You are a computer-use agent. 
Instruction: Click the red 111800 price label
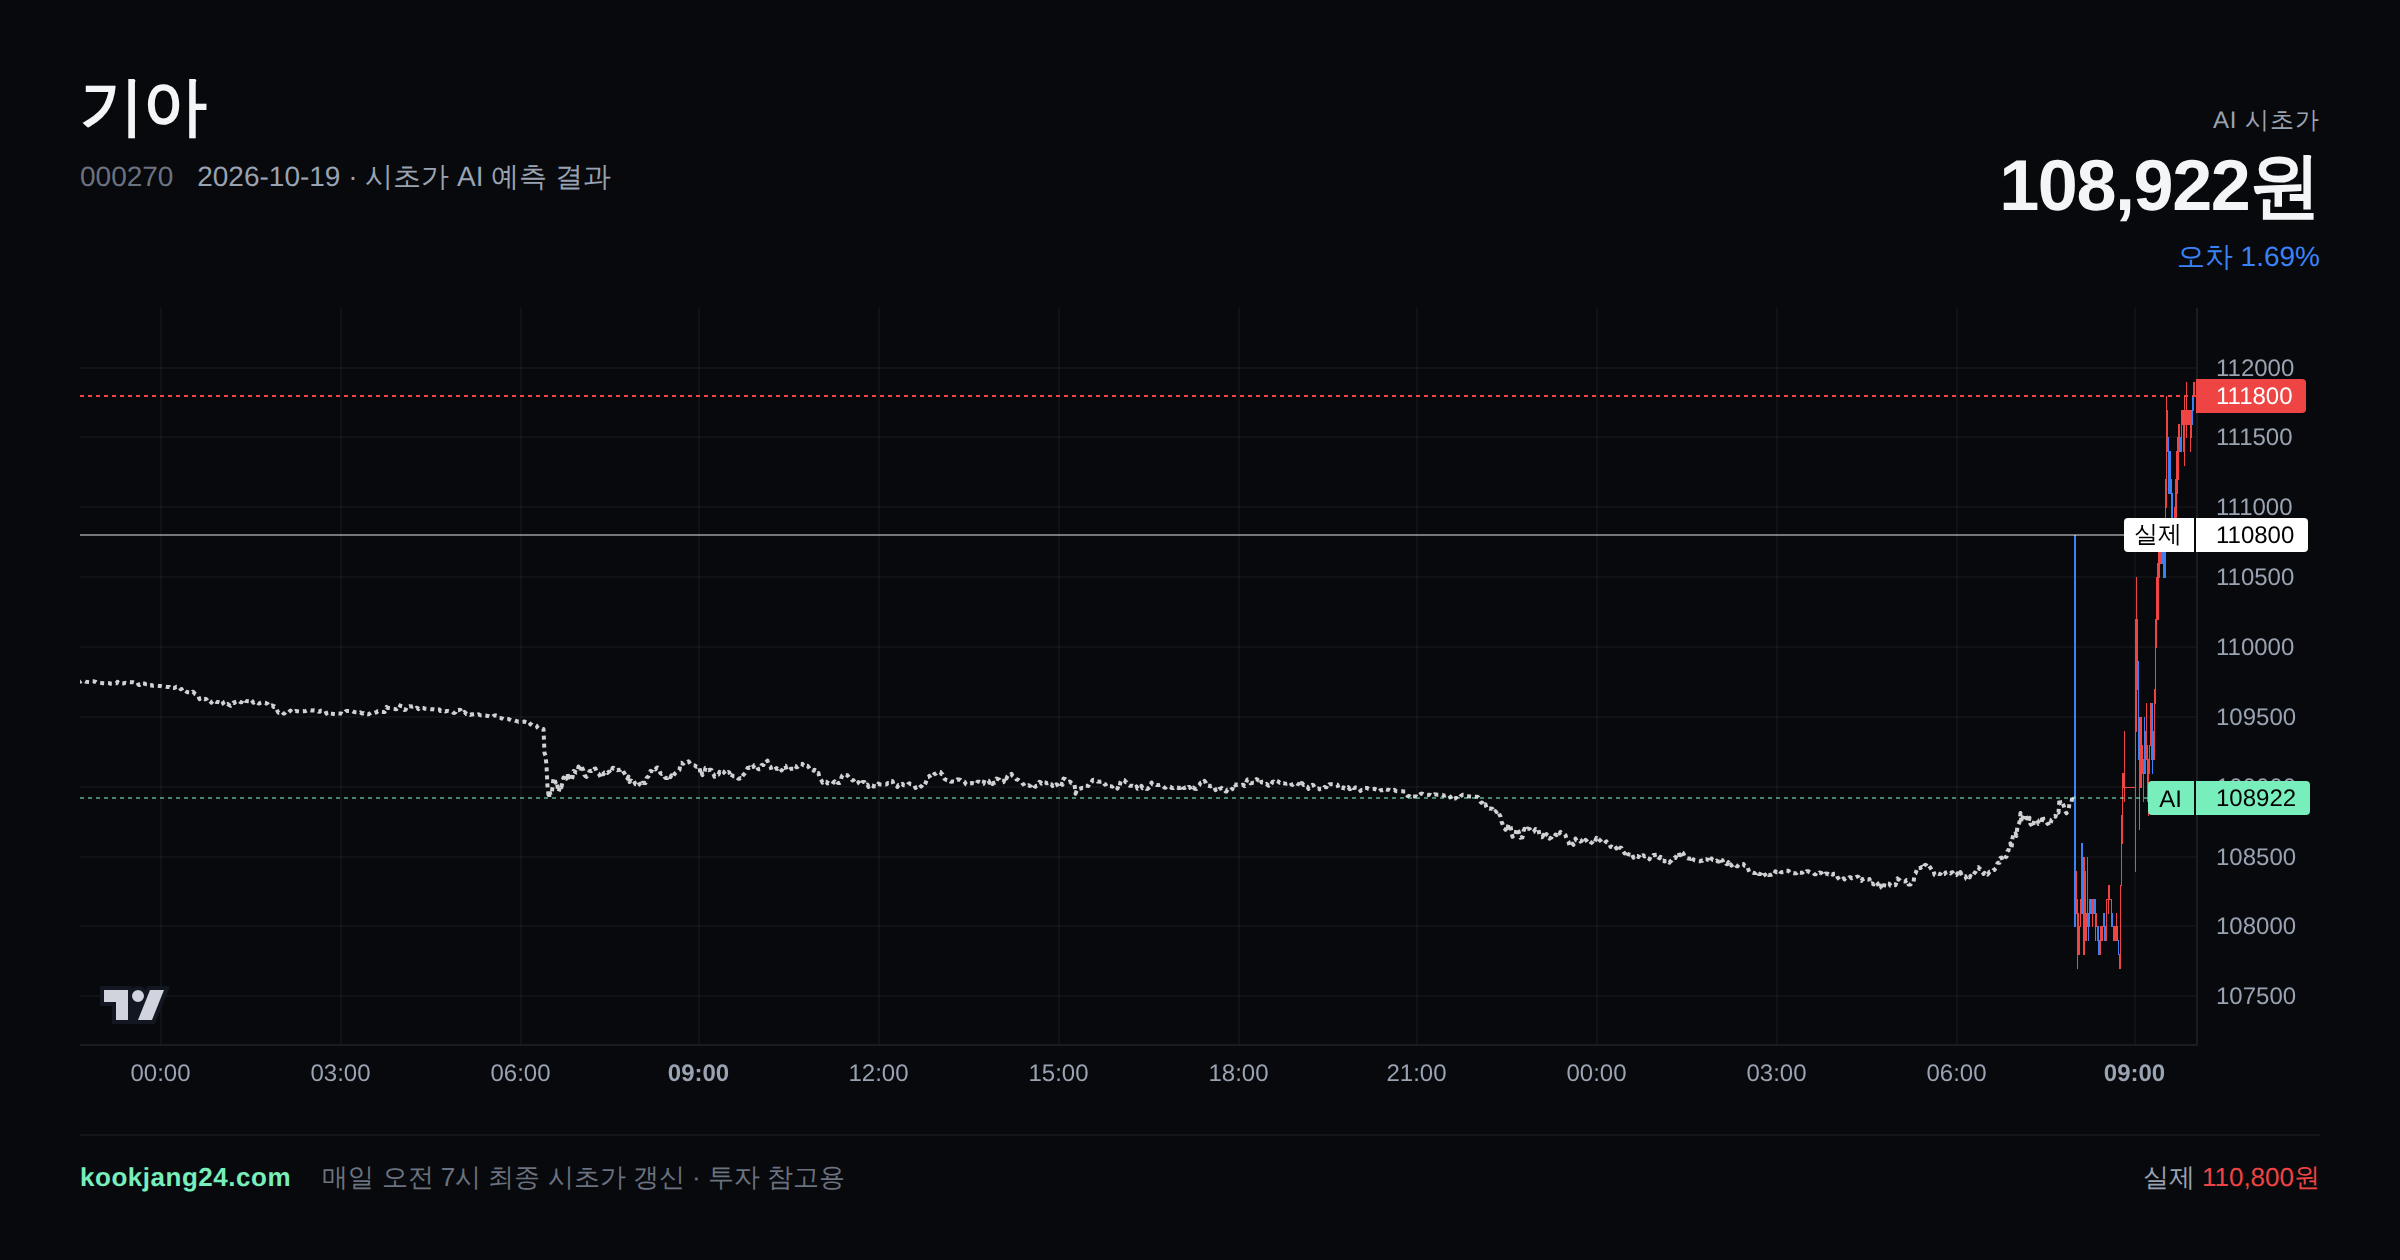[2251, 396]
